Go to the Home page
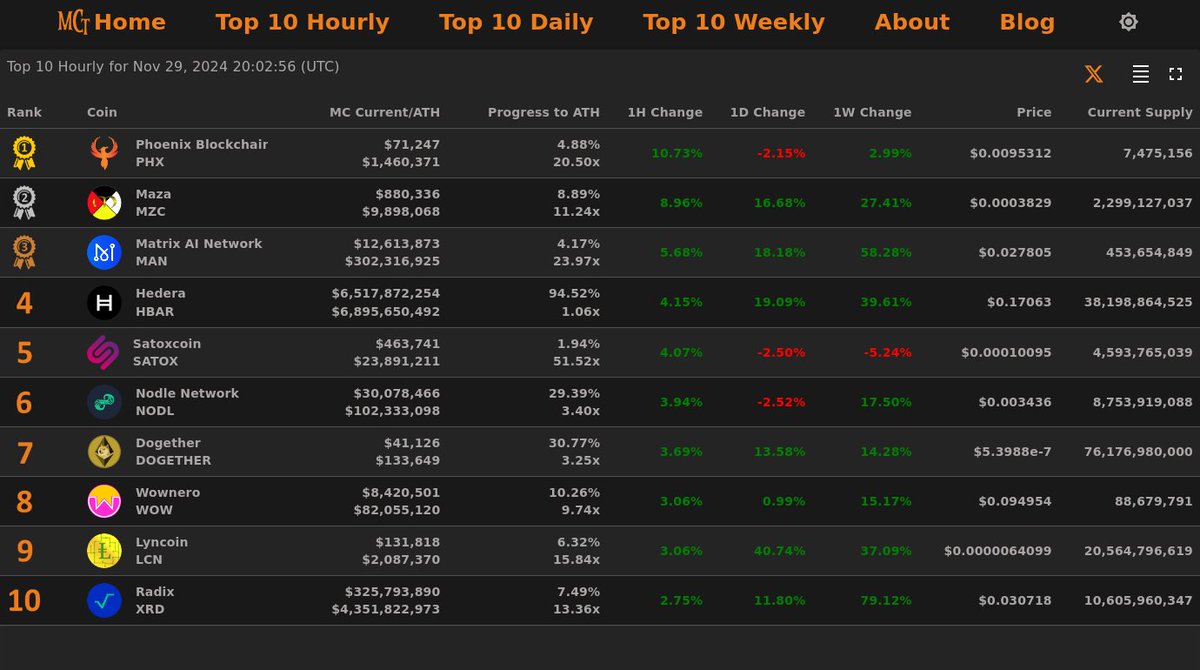 pos(130,22)
